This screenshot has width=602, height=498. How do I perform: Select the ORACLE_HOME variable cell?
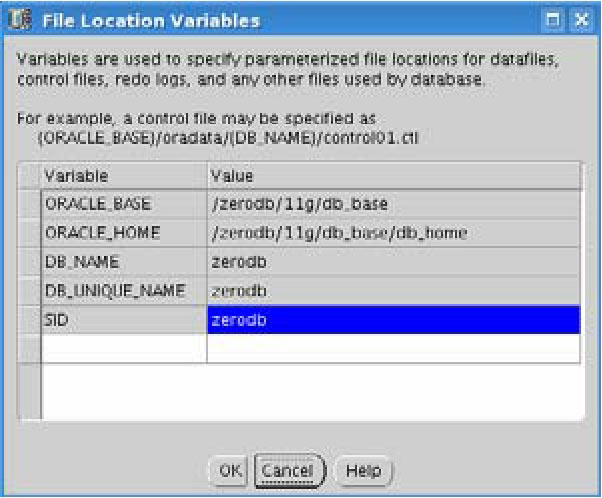click(124, 233)
